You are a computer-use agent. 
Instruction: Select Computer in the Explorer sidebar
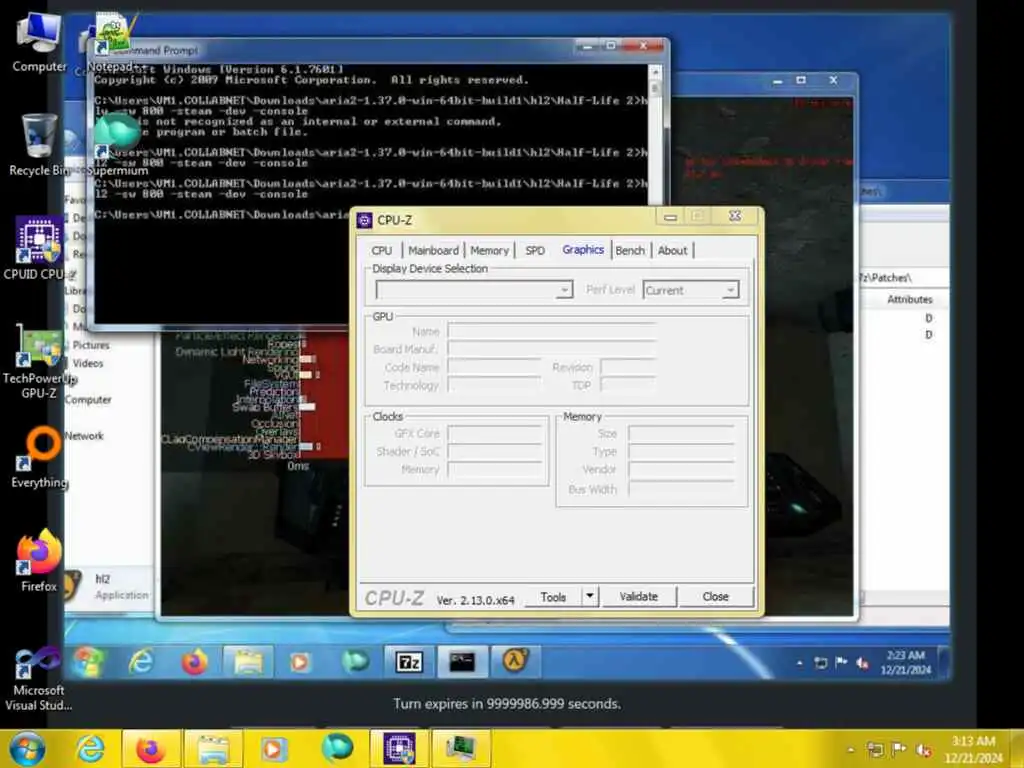coord(88,400)
